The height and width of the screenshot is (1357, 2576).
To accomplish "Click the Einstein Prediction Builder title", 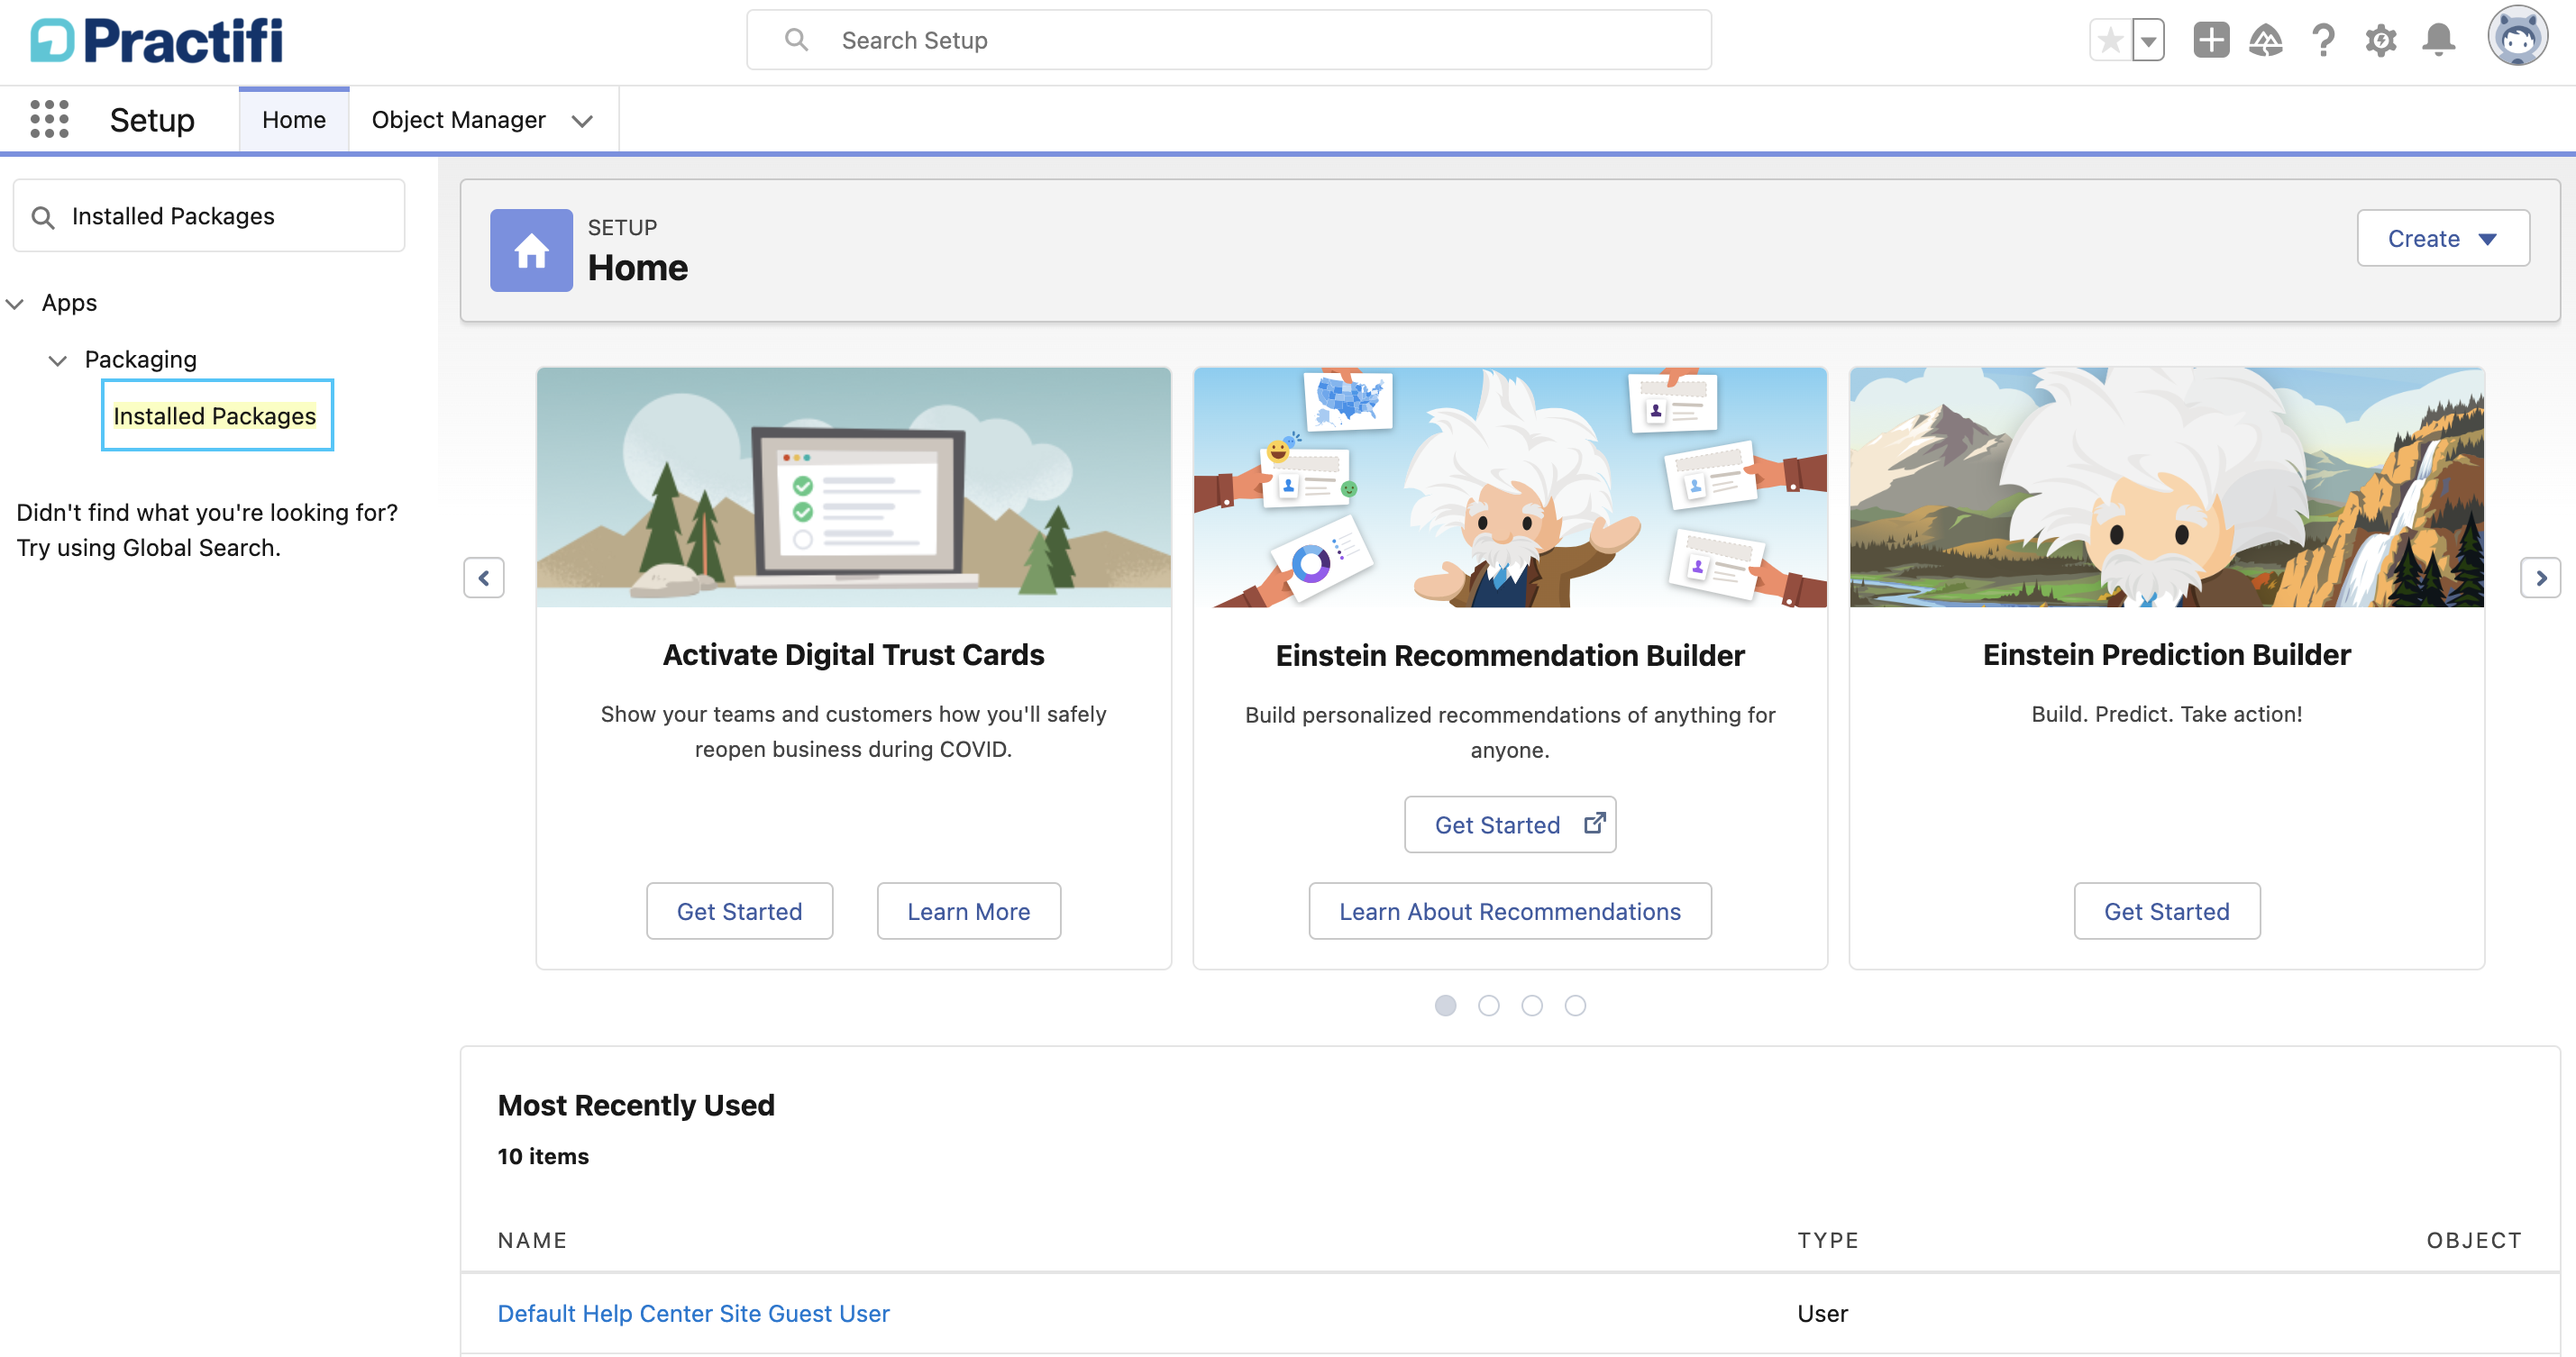I will coord(2166,654).
